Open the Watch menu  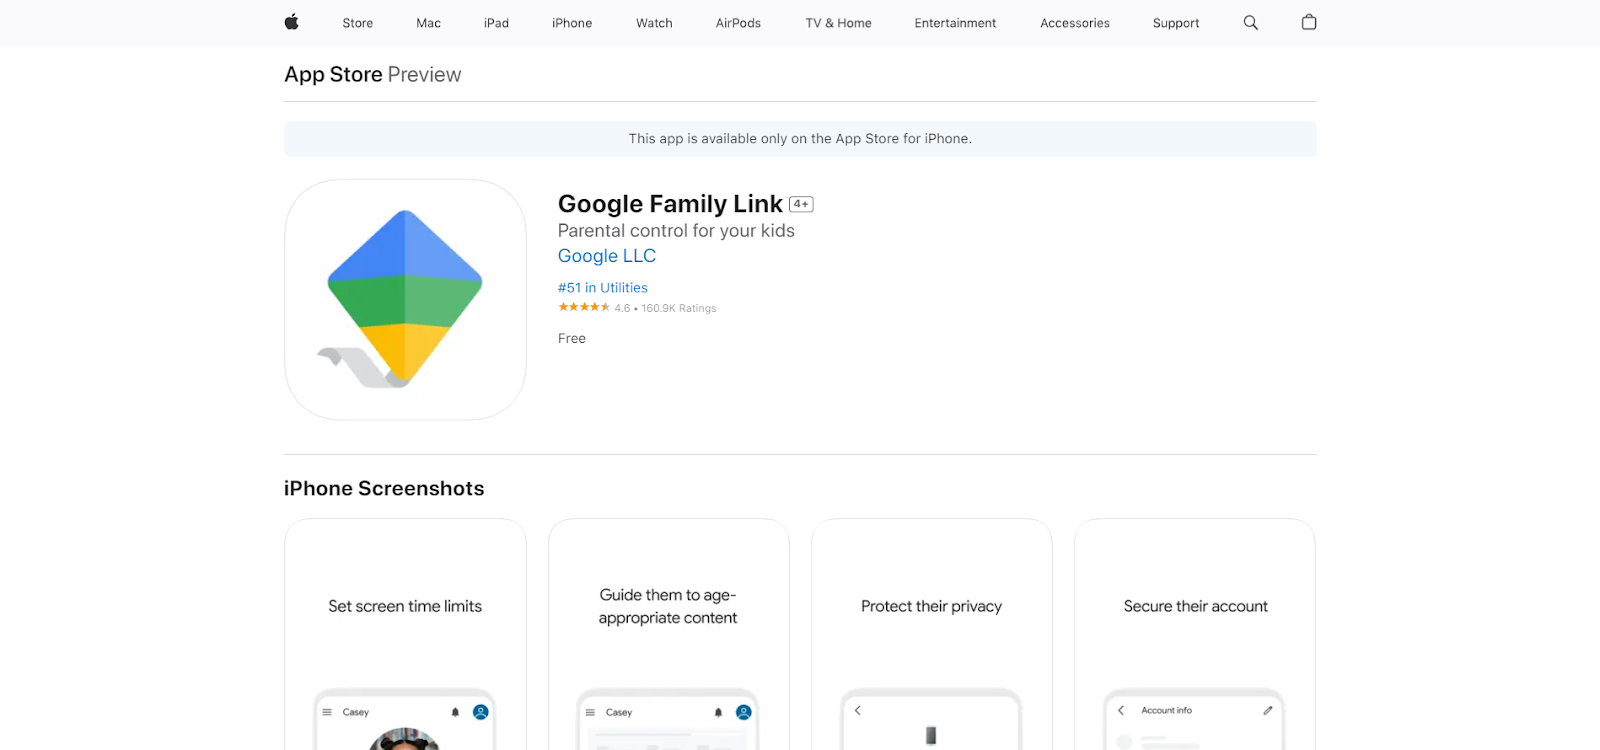654,23
